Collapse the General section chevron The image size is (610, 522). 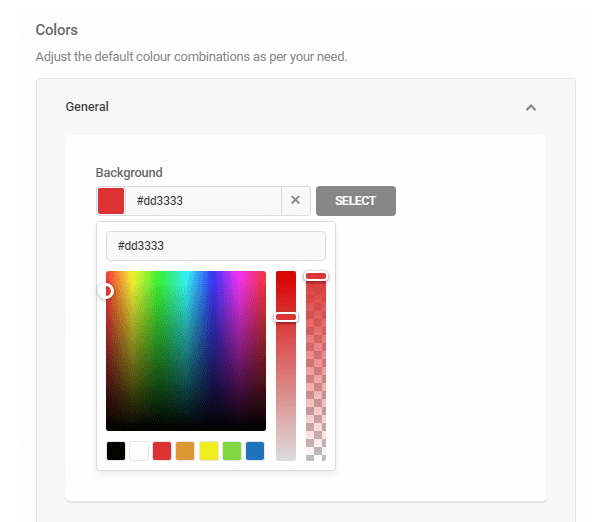(x=531, y=107)
